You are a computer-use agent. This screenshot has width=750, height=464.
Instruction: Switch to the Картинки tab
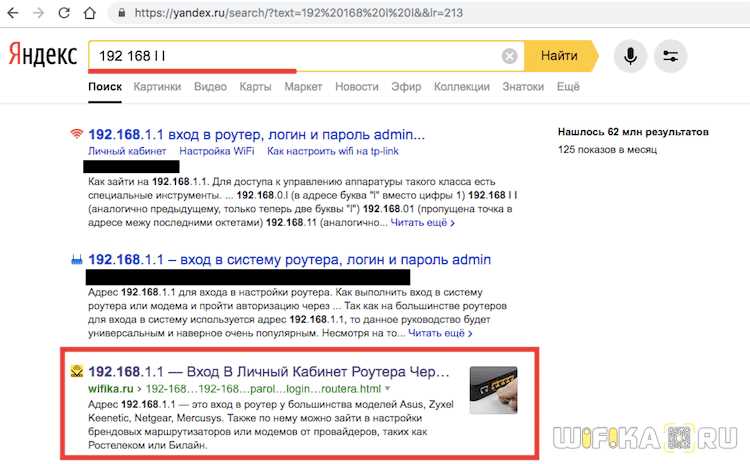click(157, 87)
